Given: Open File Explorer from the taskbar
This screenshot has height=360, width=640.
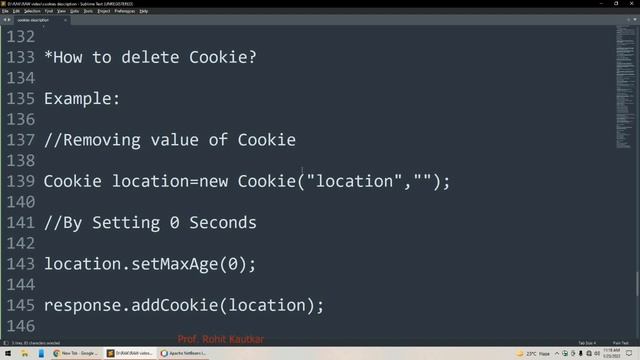Looking at the screenshot, I should click(x=24, y=353).
